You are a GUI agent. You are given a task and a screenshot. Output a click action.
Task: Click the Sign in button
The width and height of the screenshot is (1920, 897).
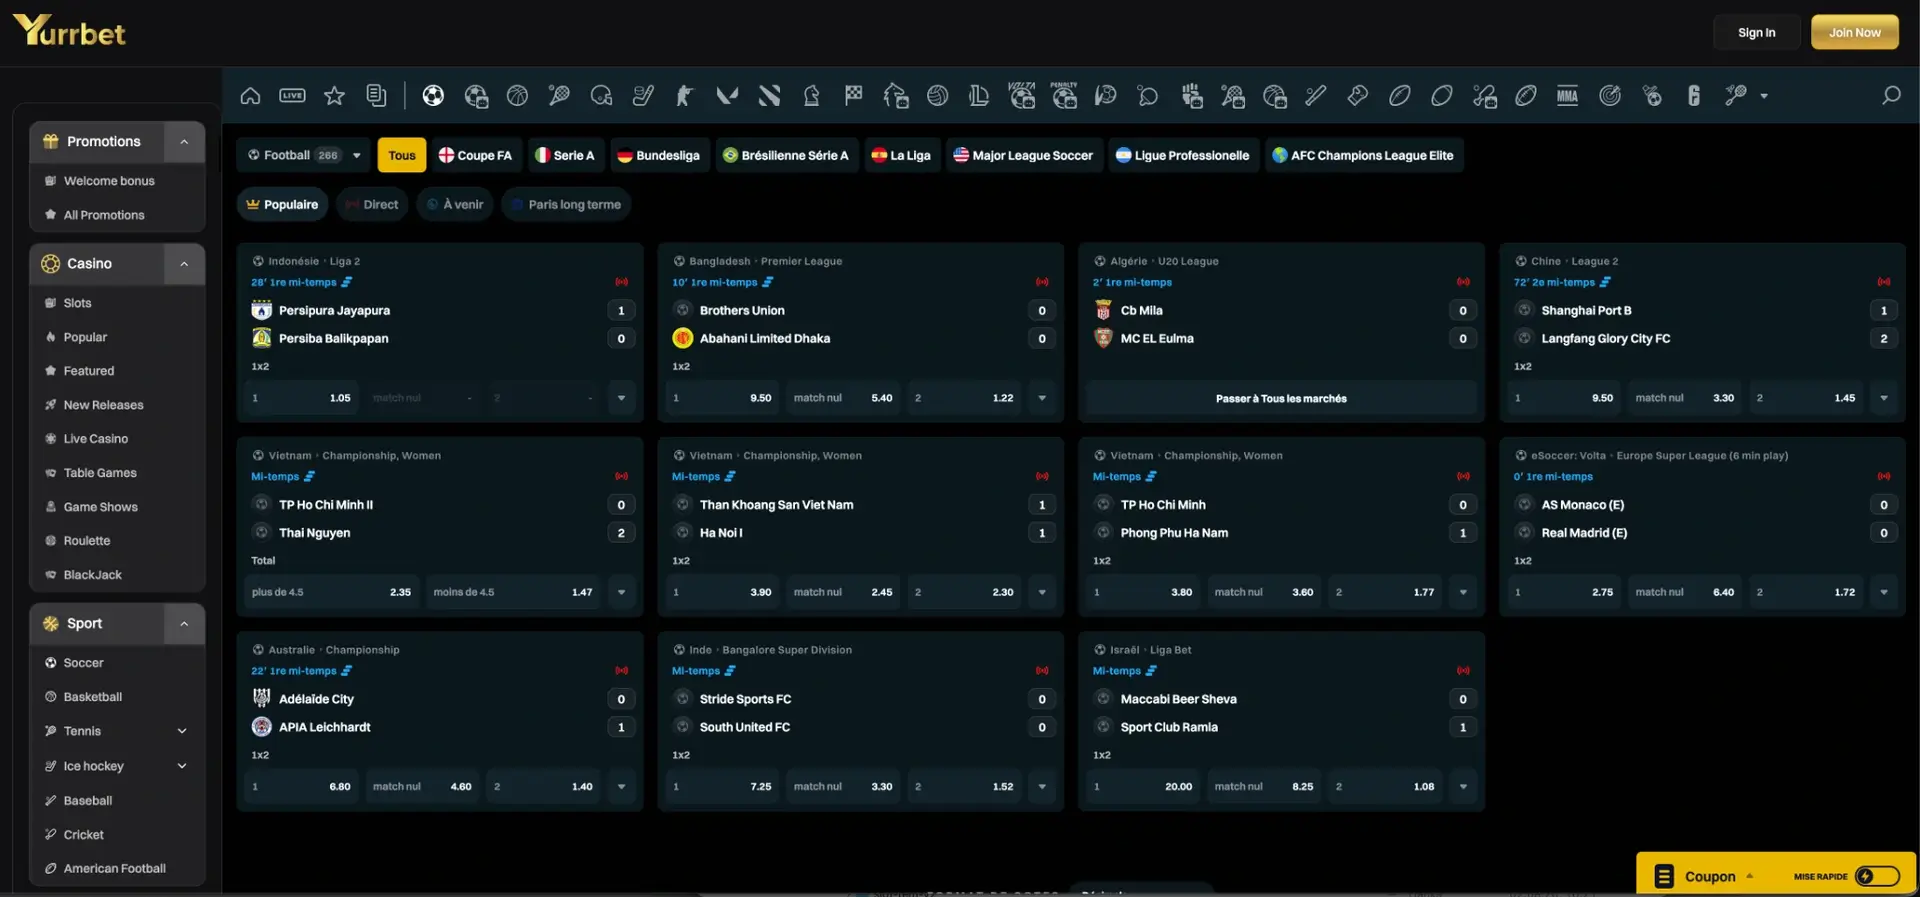[1756, 32]
